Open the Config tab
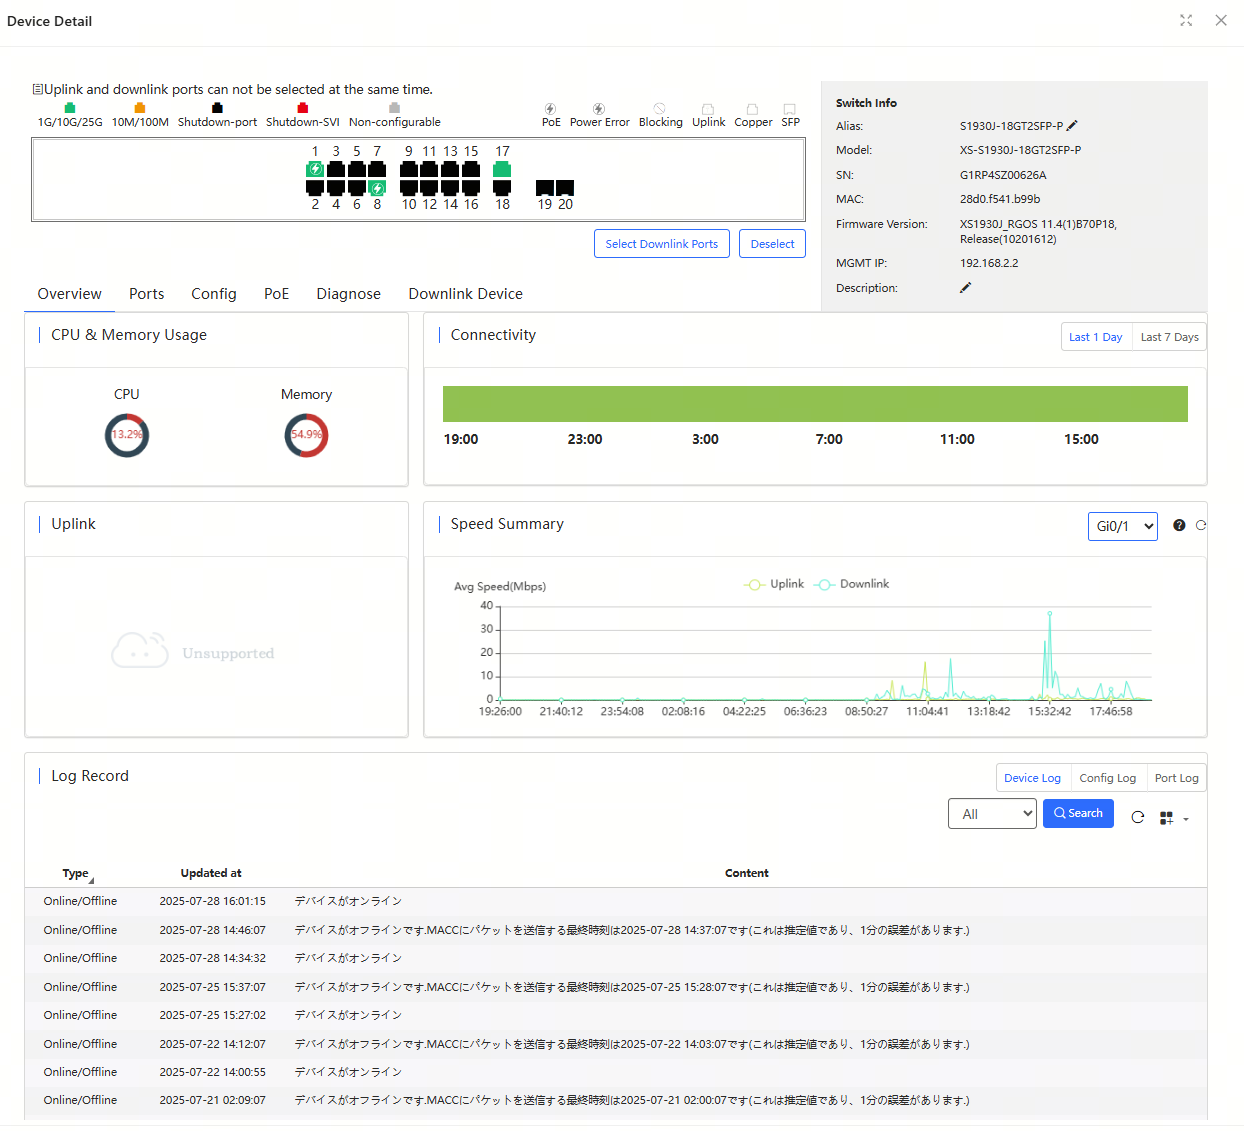Screen dimensions: 1244x1131 214,294
